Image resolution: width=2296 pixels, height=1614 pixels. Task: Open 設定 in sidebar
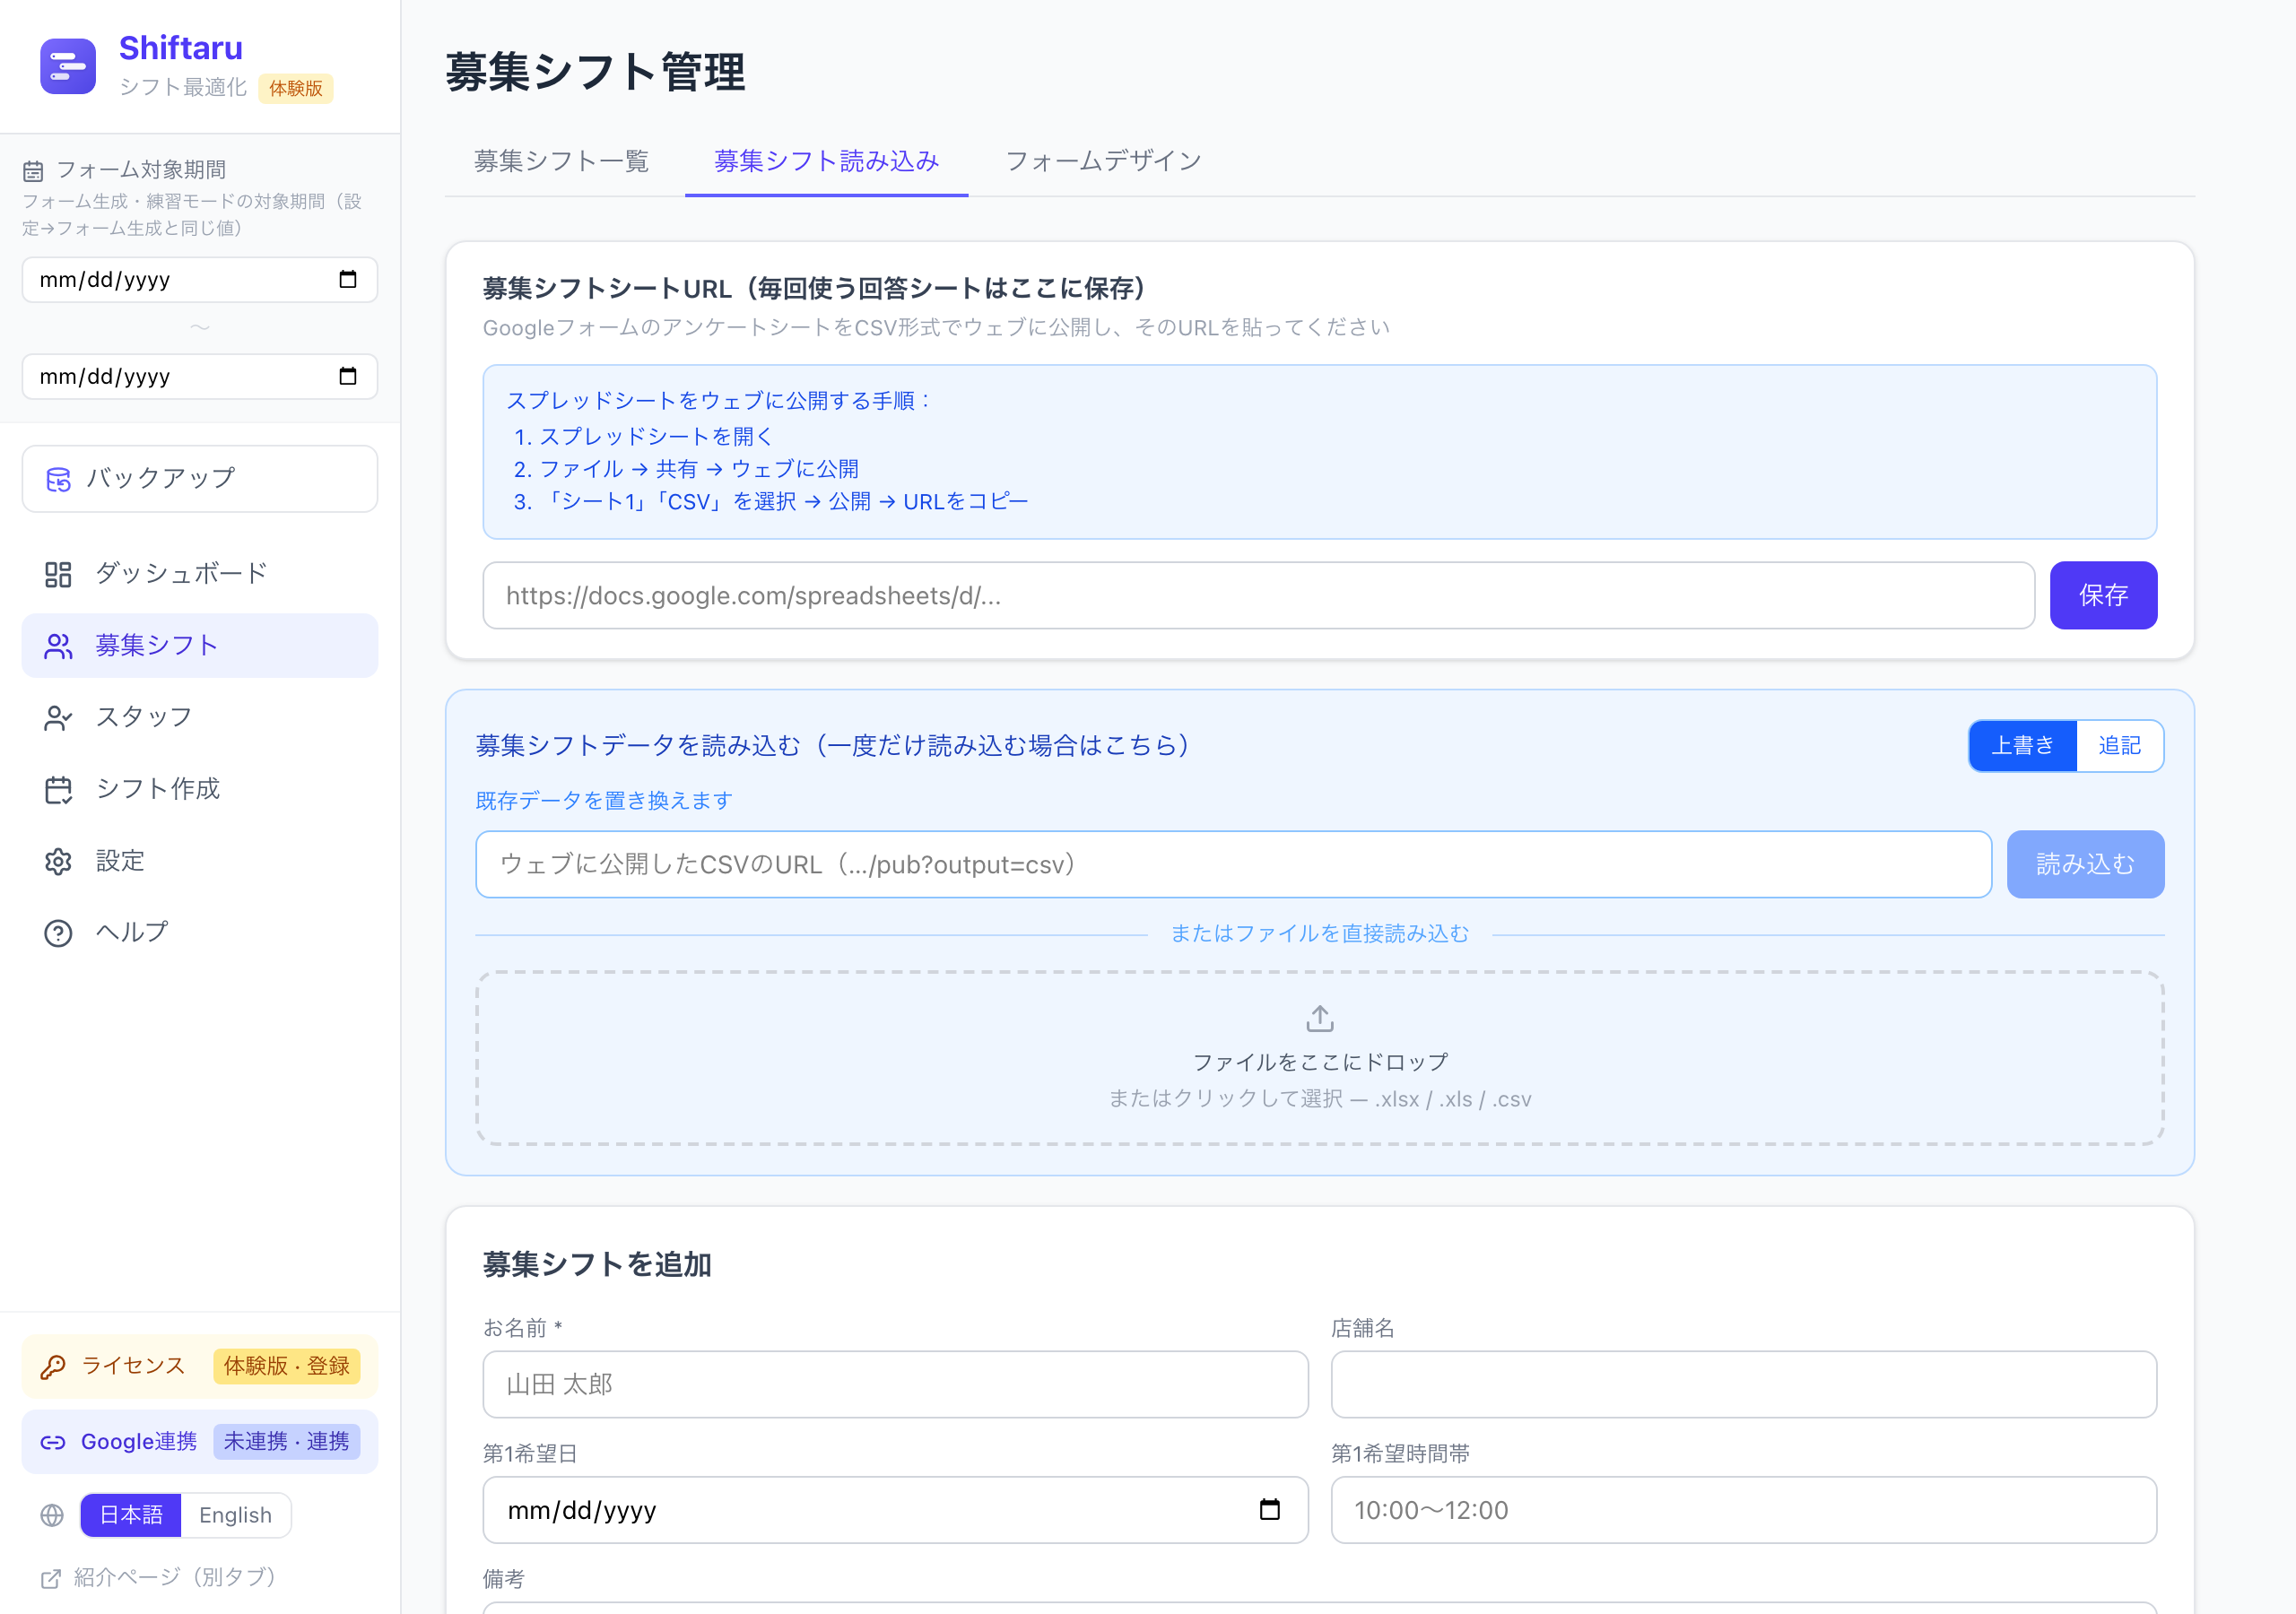(x=200, y=861)
